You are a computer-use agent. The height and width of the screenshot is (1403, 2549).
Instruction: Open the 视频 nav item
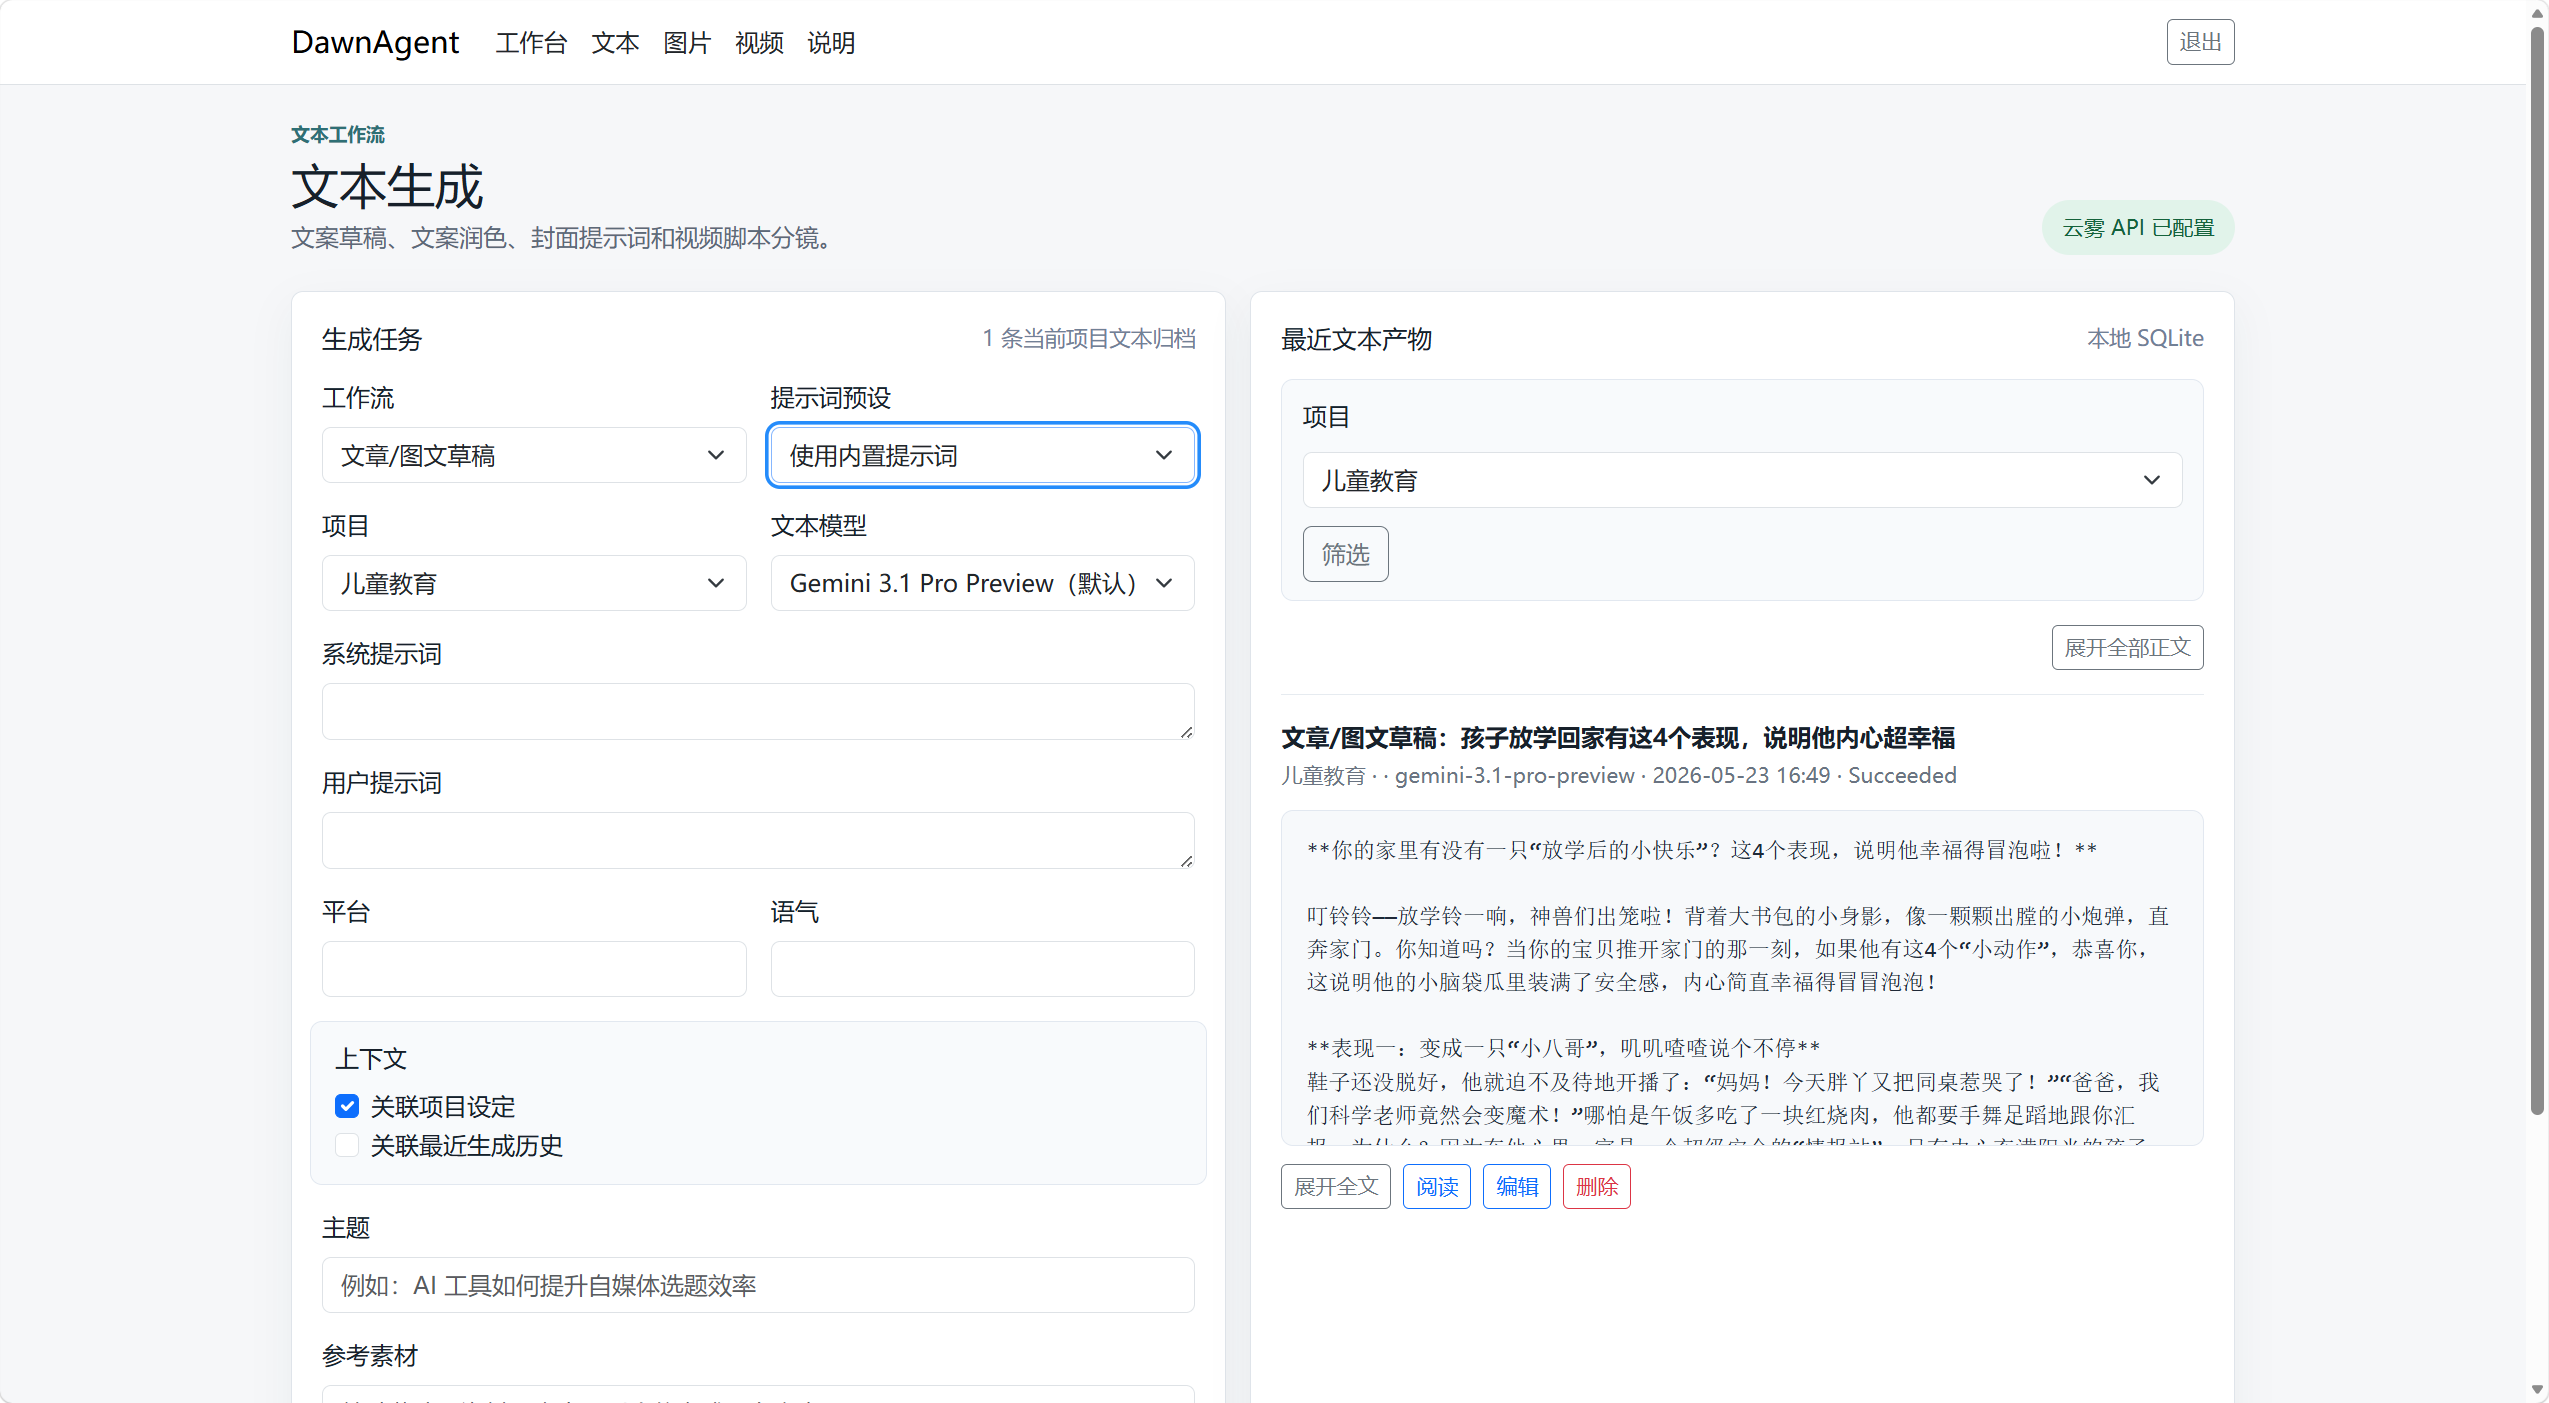pos(759,43)
